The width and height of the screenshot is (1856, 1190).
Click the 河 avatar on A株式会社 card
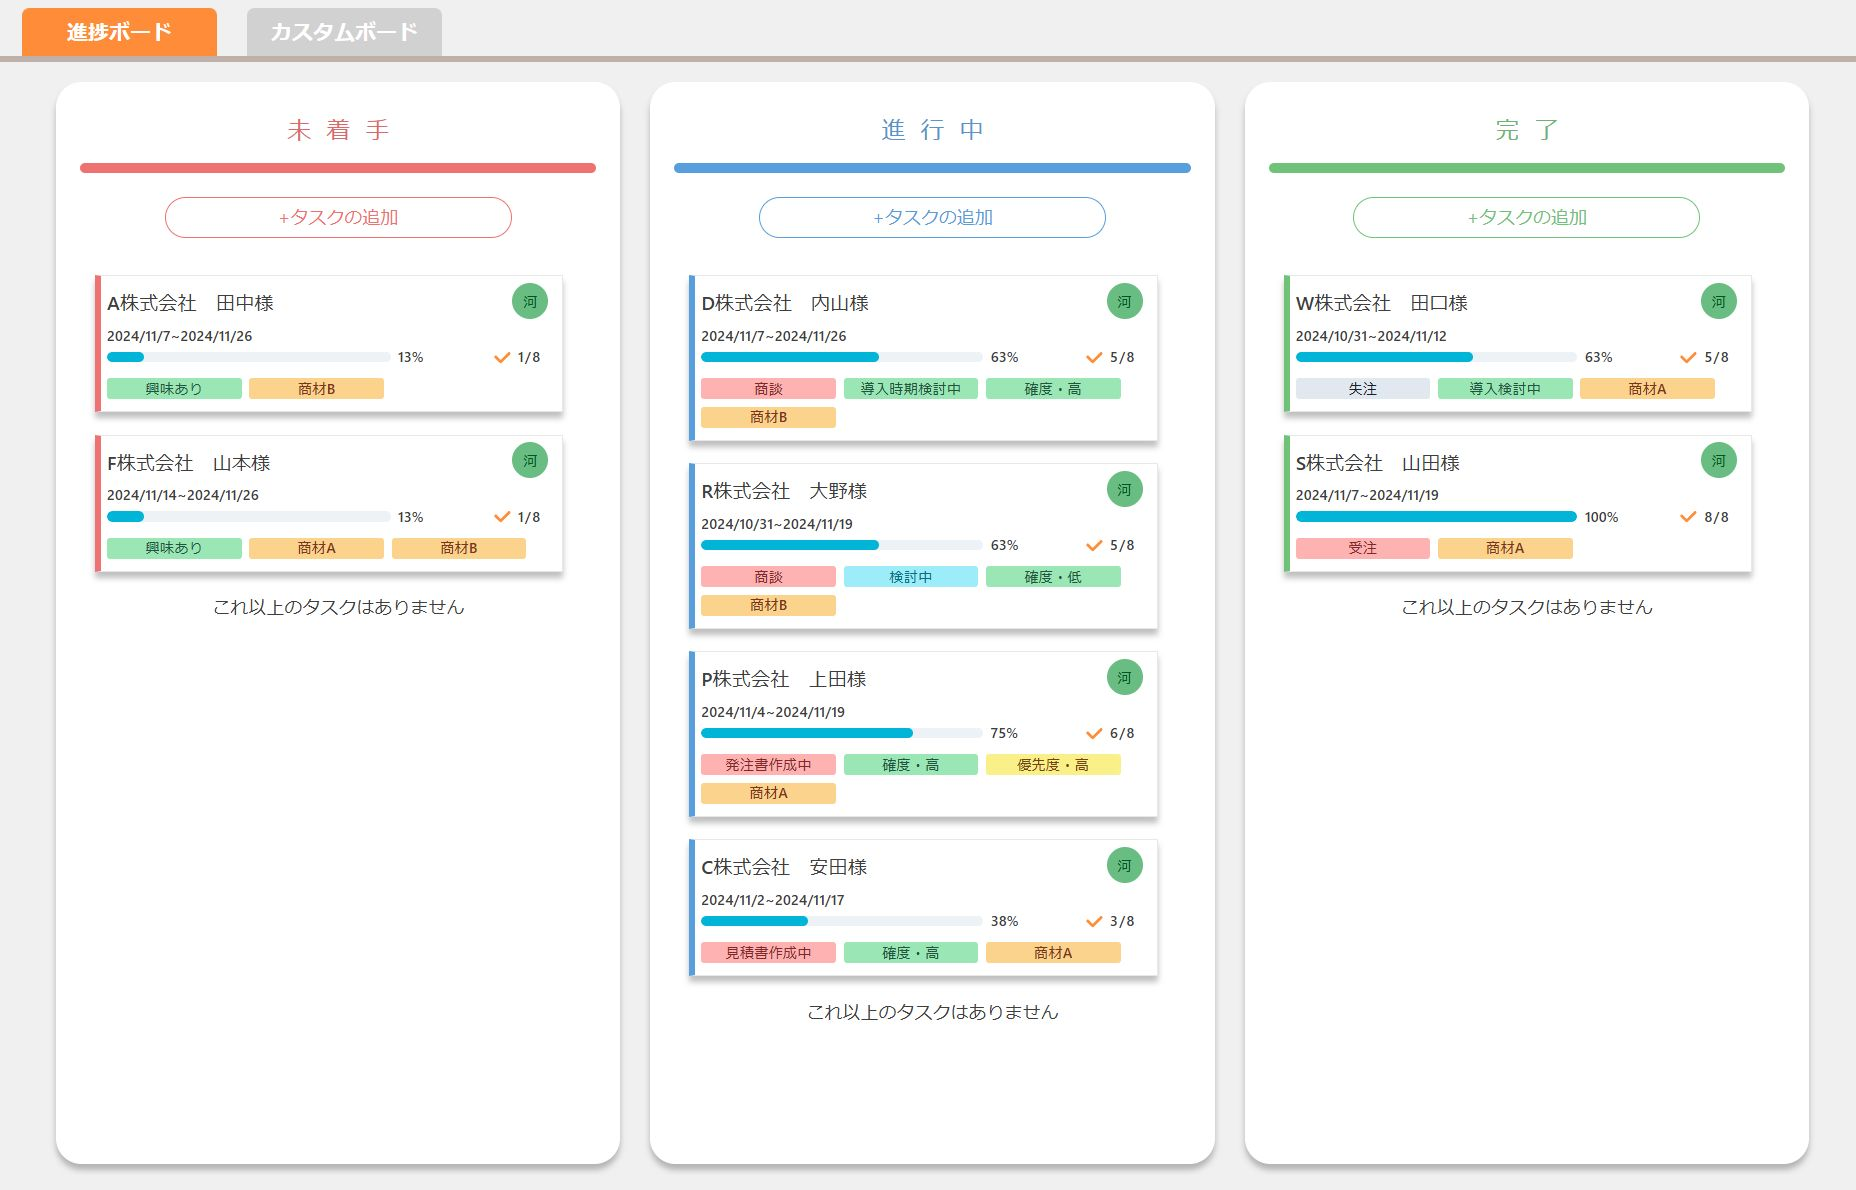[x=529, y=302]
